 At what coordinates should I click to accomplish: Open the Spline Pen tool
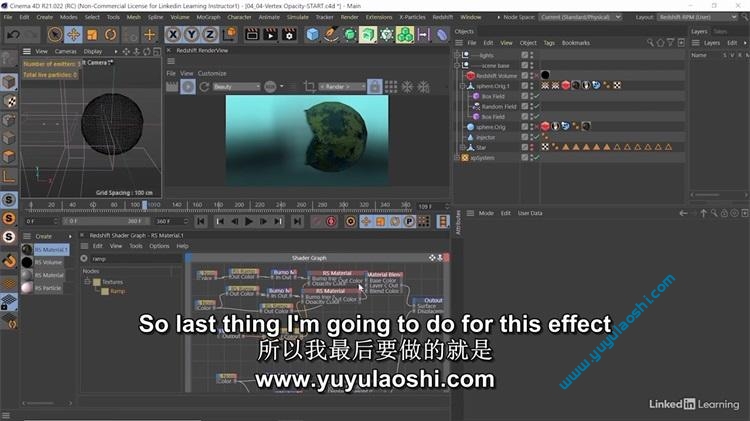[x=331, y=34]
